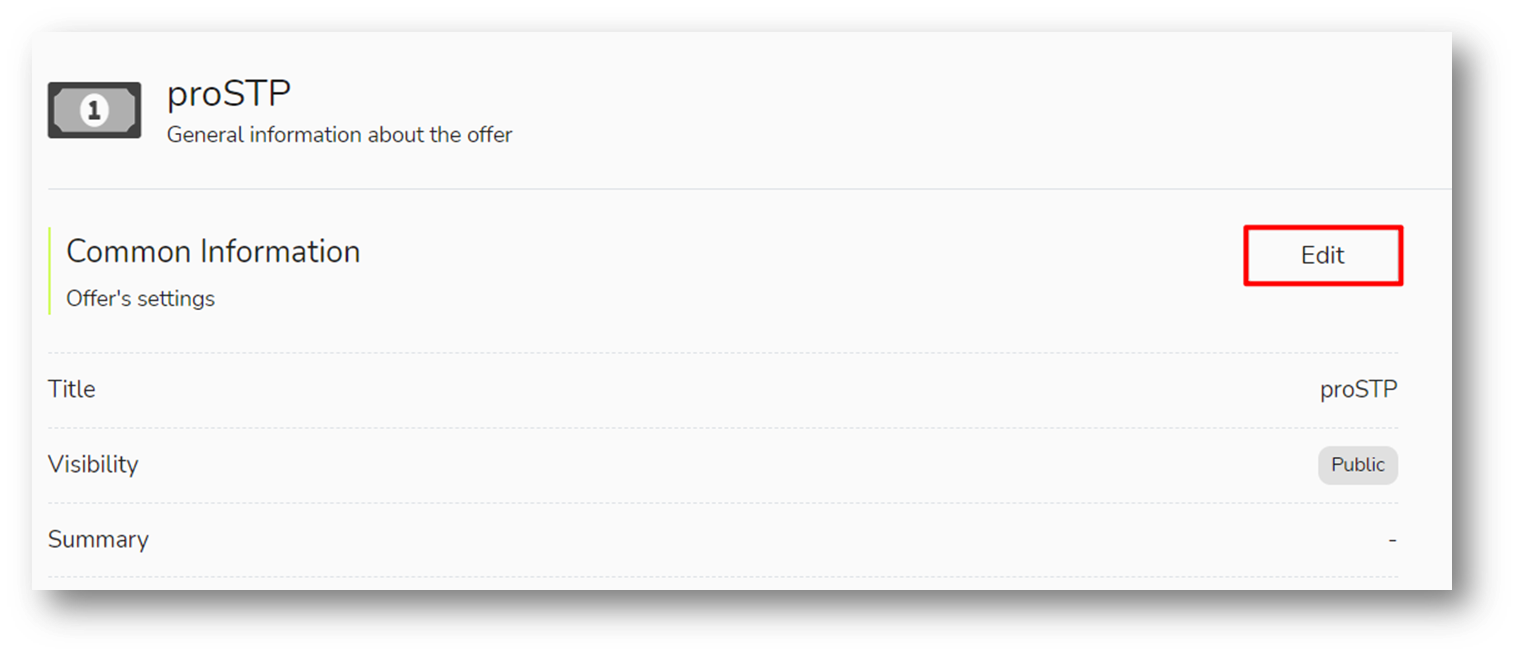Click the "Offer's settings" subtitle text
Screen dimensions: 1517x655
pyautogui.click(x=140, y=299)
